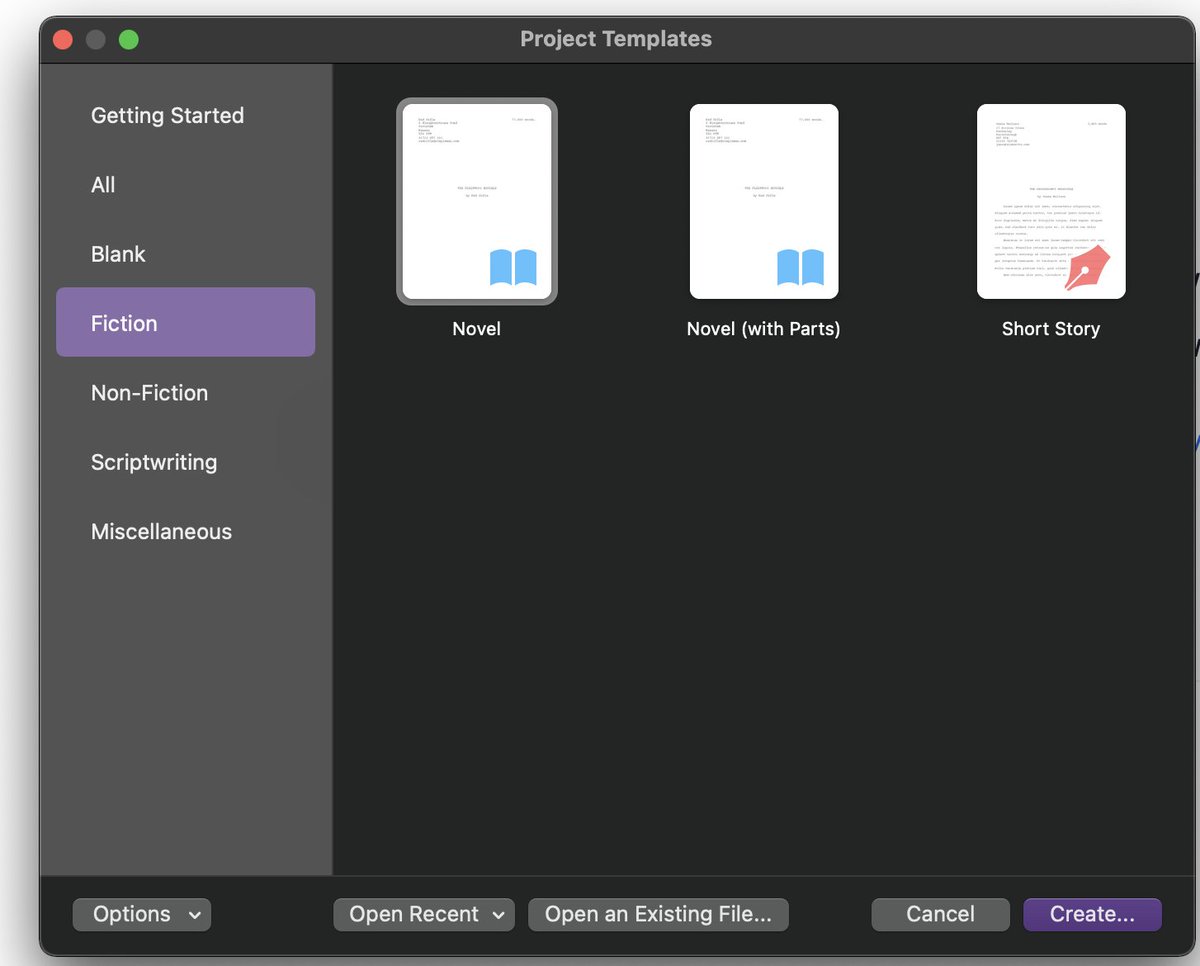The image size is (1200, 966).
Task: Expand the Options dropdown menu
Action: [142, 914]
